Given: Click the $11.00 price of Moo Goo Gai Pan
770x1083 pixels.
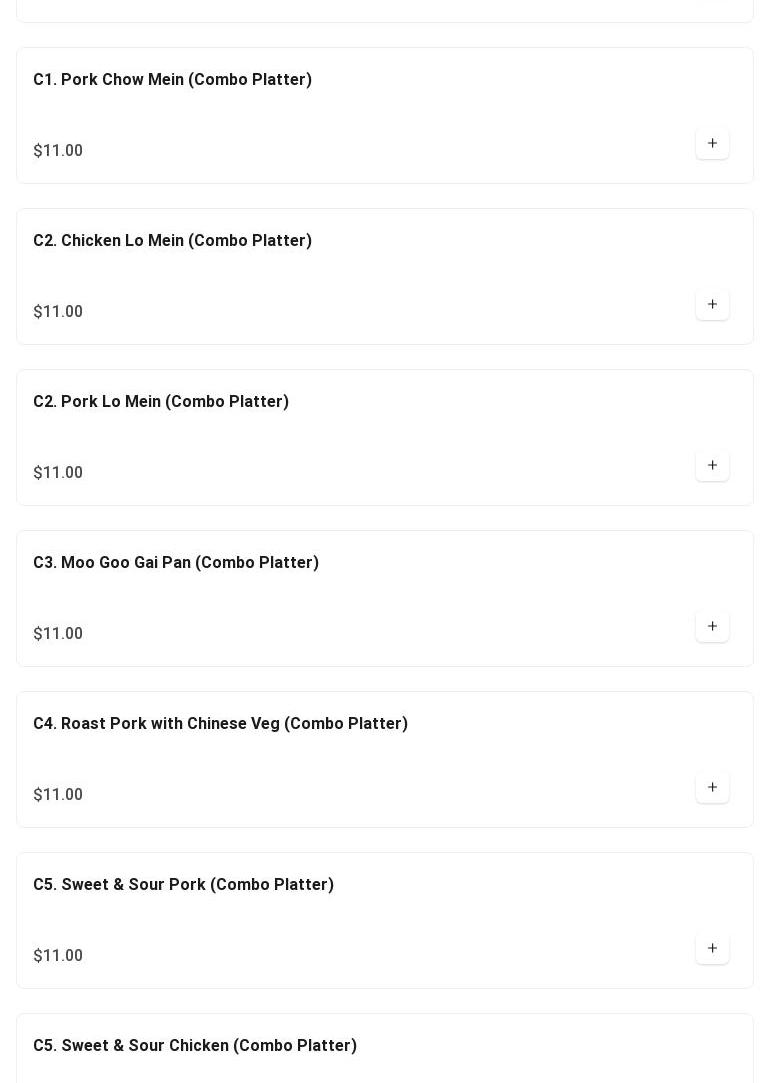Looking at the screenshot, I should tap(58, 634).
